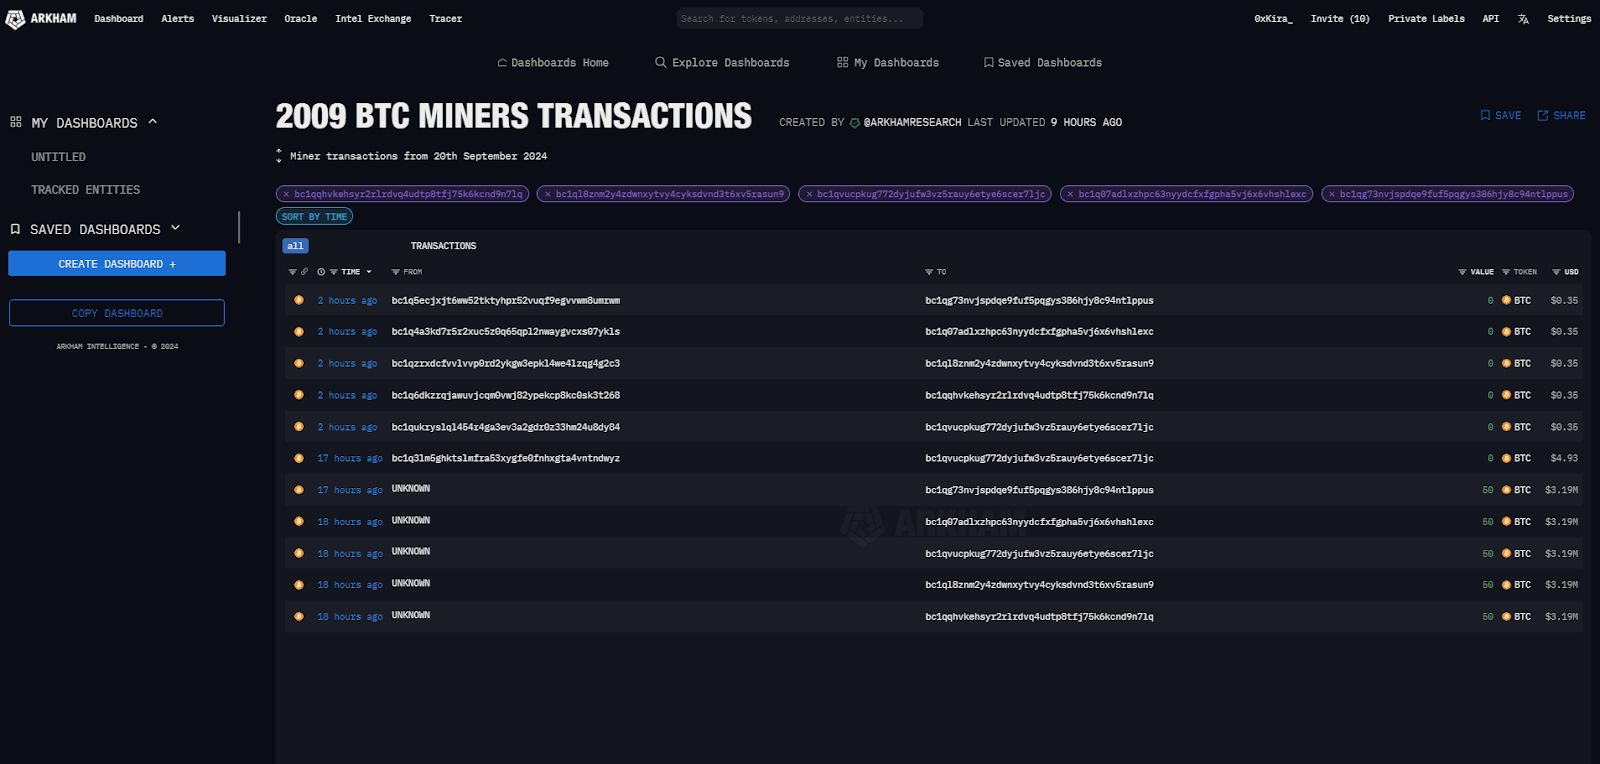Click the clock icon in the Time column
Screen dimensions: 1600x764
(x=321, y=272)
